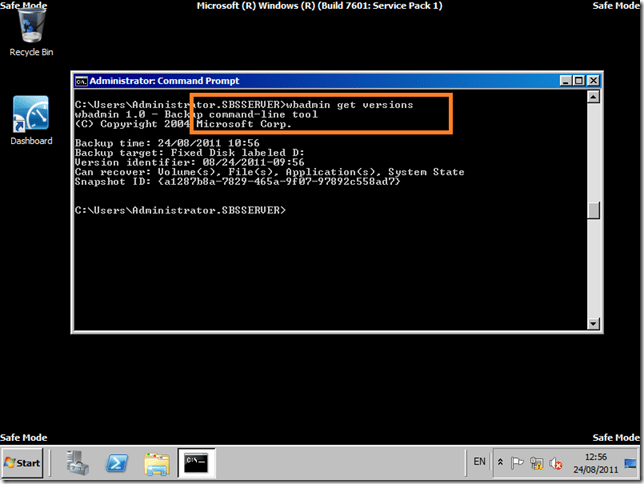Open the Dashboard desktop shortcut
This screenshot has width=644, height=484.
point(31,118)
